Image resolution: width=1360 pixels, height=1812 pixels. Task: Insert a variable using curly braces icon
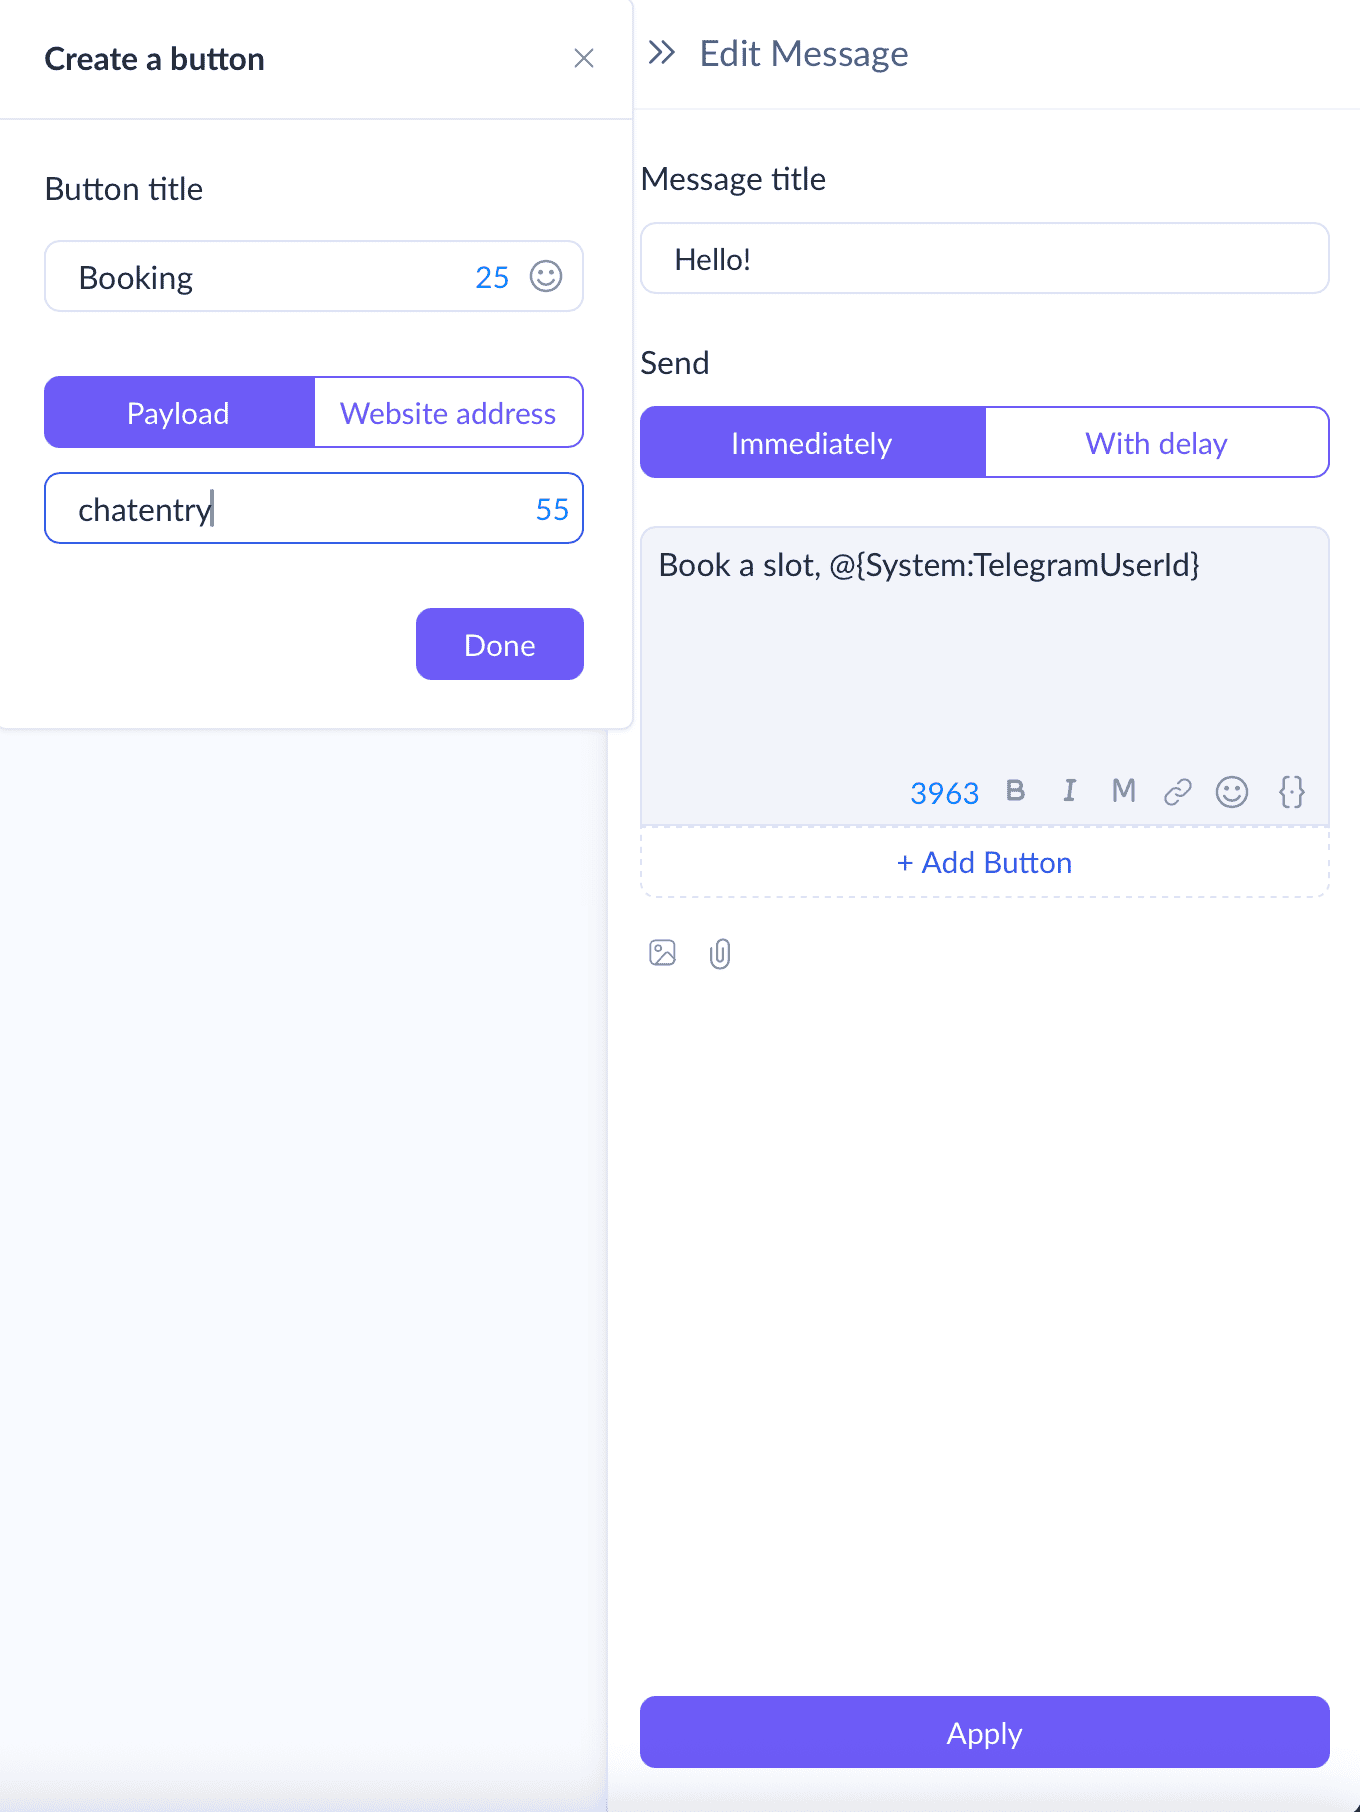1292,792
